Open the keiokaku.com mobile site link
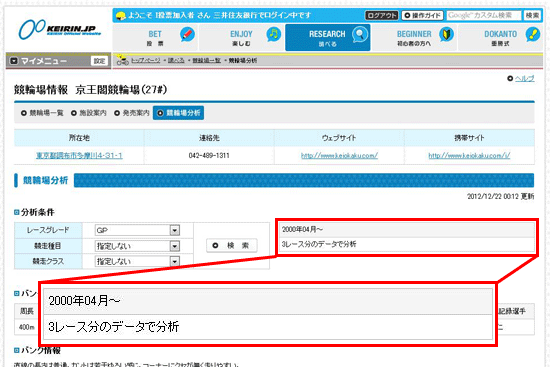 pyautogui.click(x=469, y=155)
